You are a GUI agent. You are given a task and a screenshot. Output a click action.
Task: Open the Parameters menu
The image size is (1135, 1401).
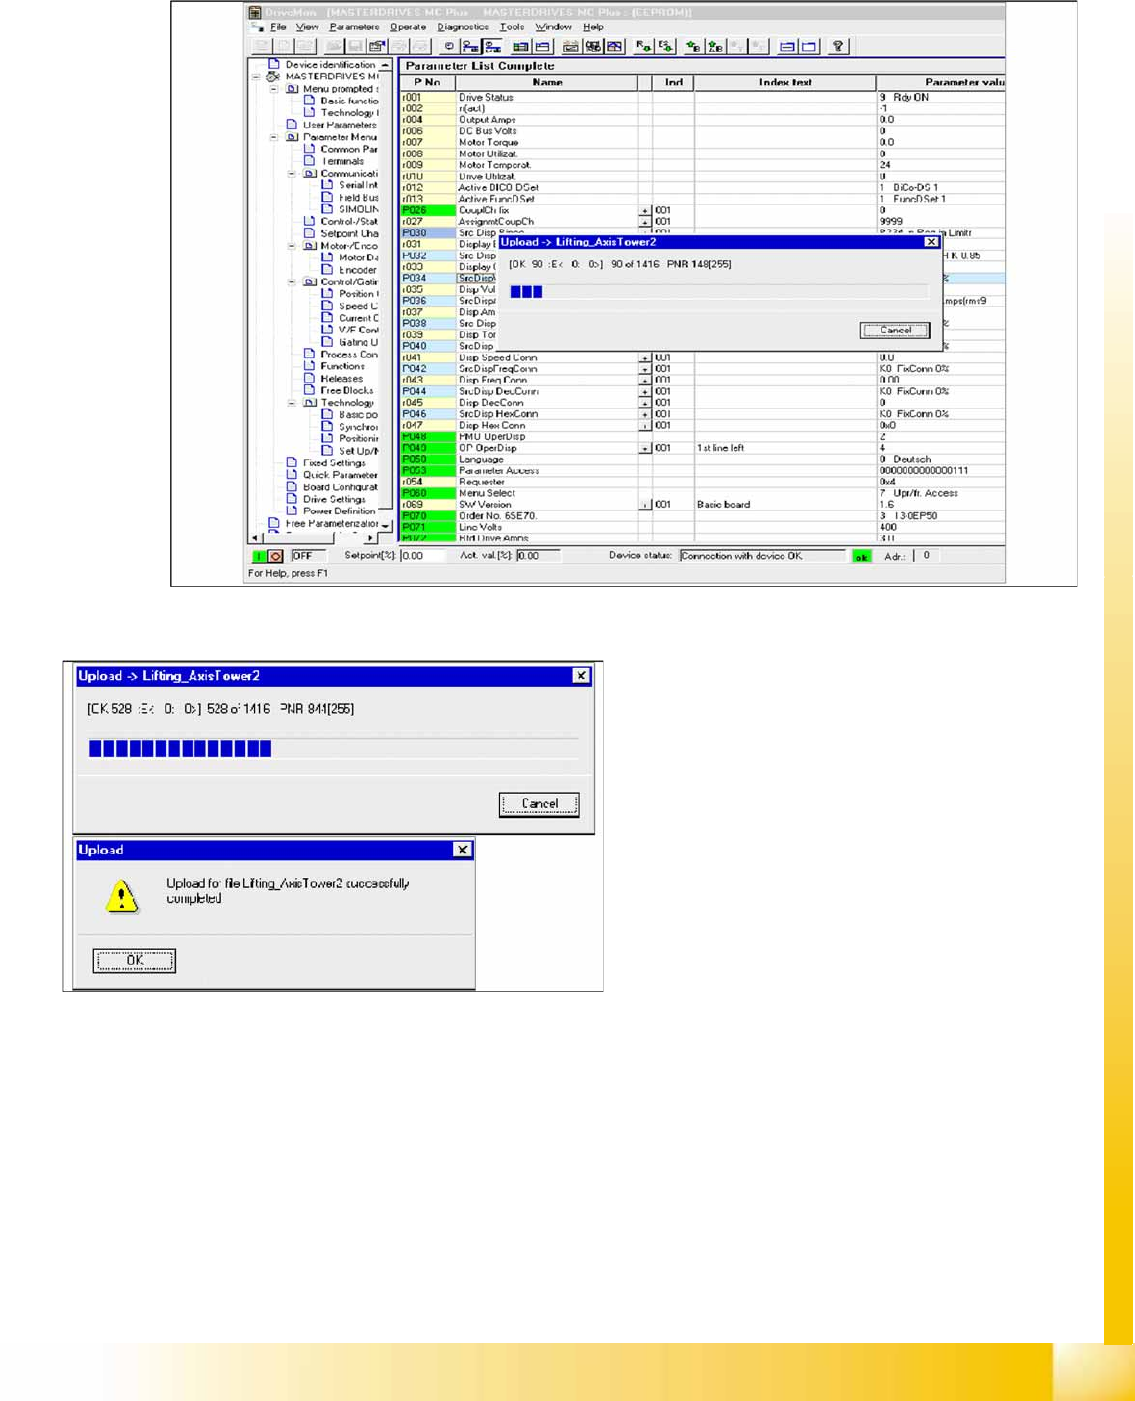[354, 27]
